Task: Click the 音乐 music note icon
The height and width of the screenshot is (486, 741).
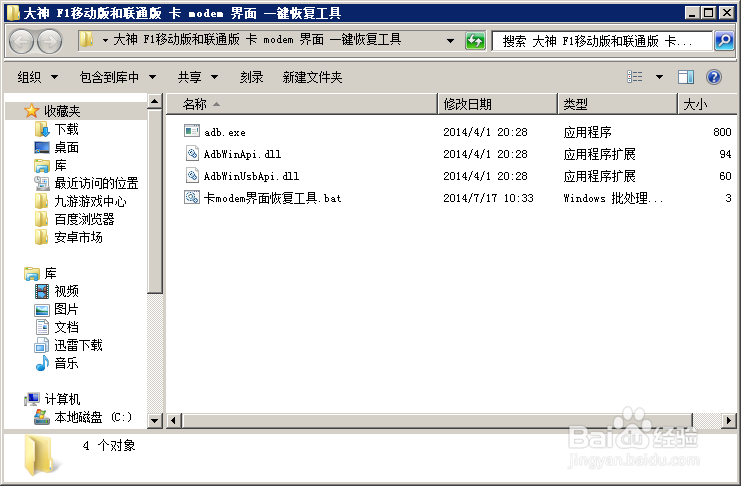Action: [42, 363]
